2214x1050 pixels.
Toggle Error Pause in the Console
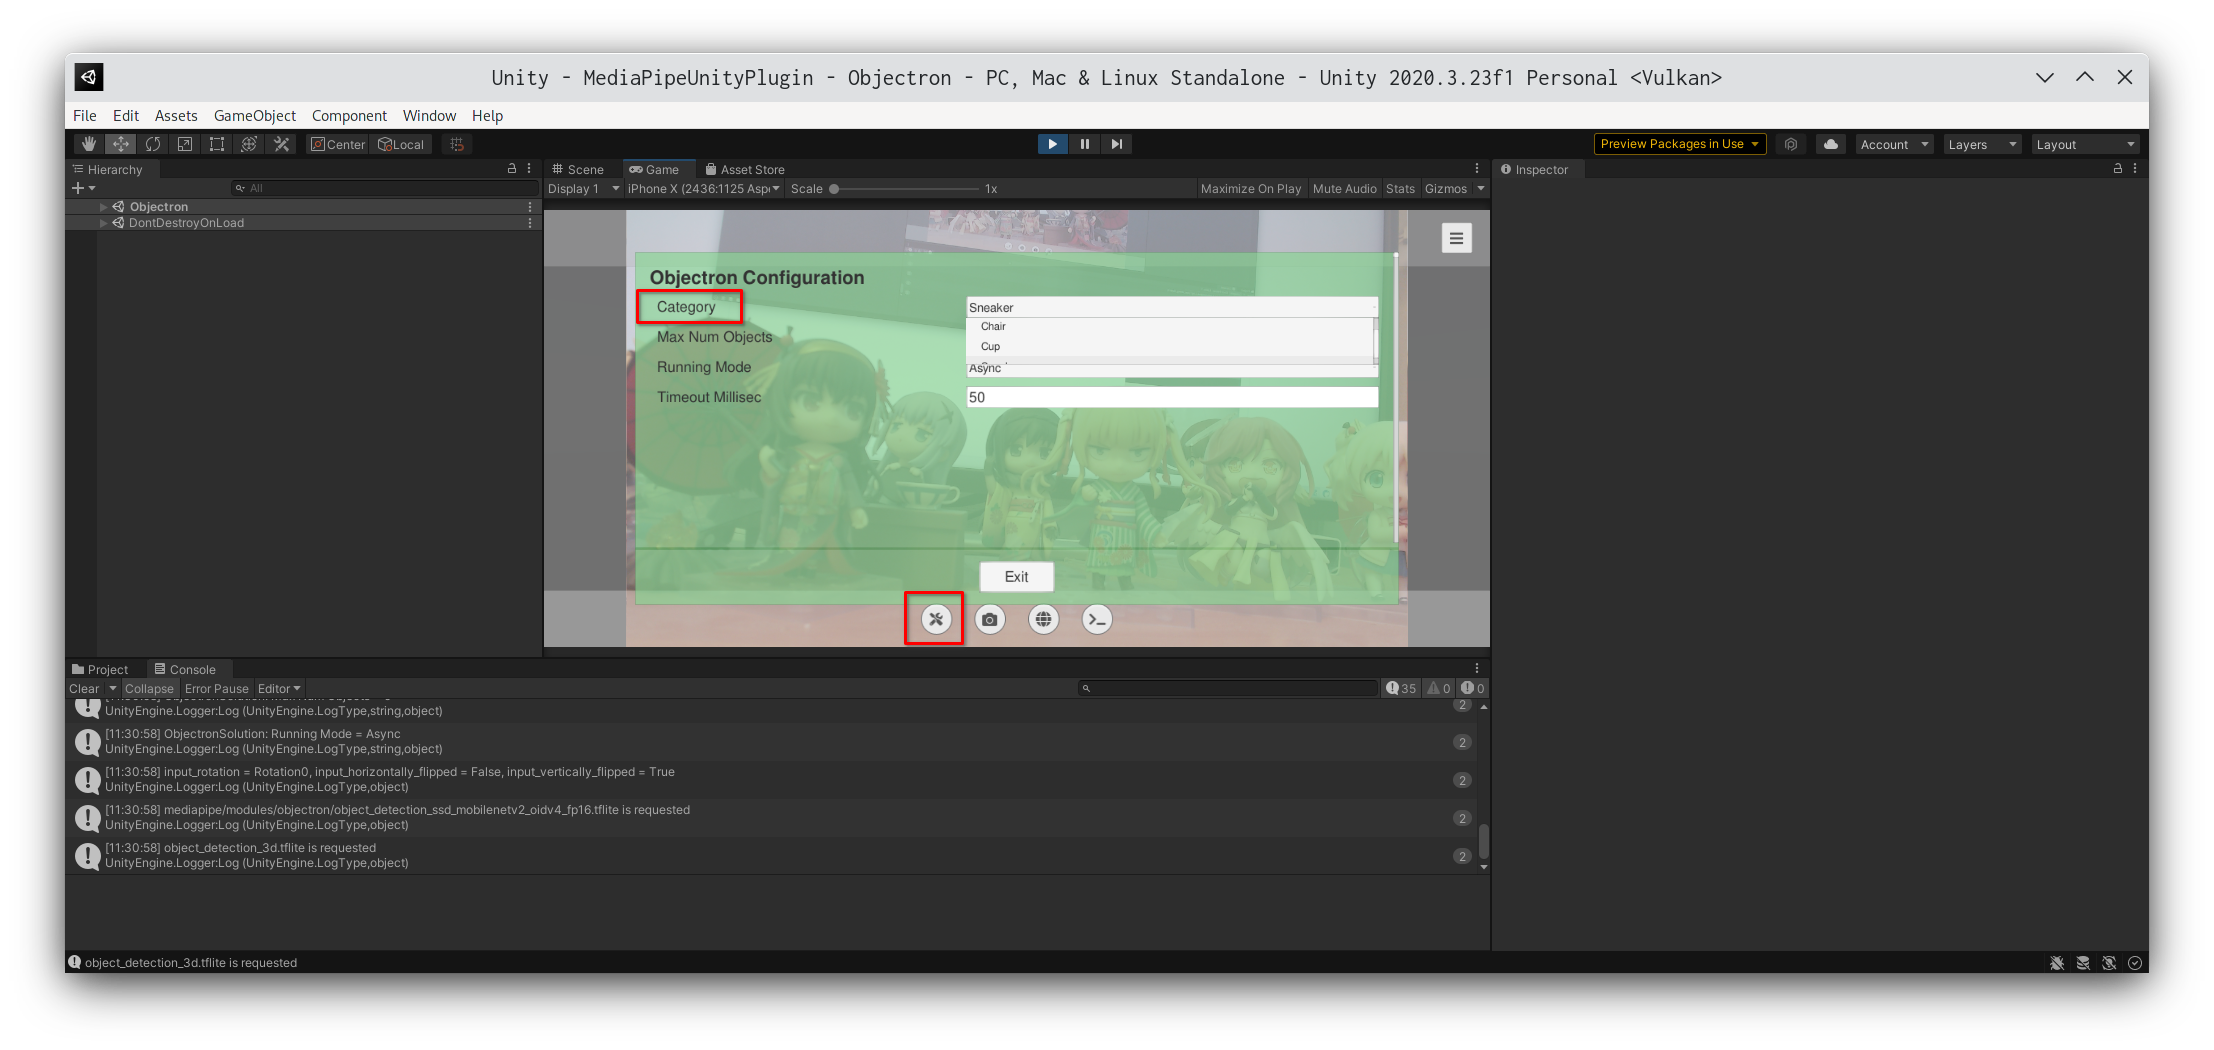click(x=216, y=688)
